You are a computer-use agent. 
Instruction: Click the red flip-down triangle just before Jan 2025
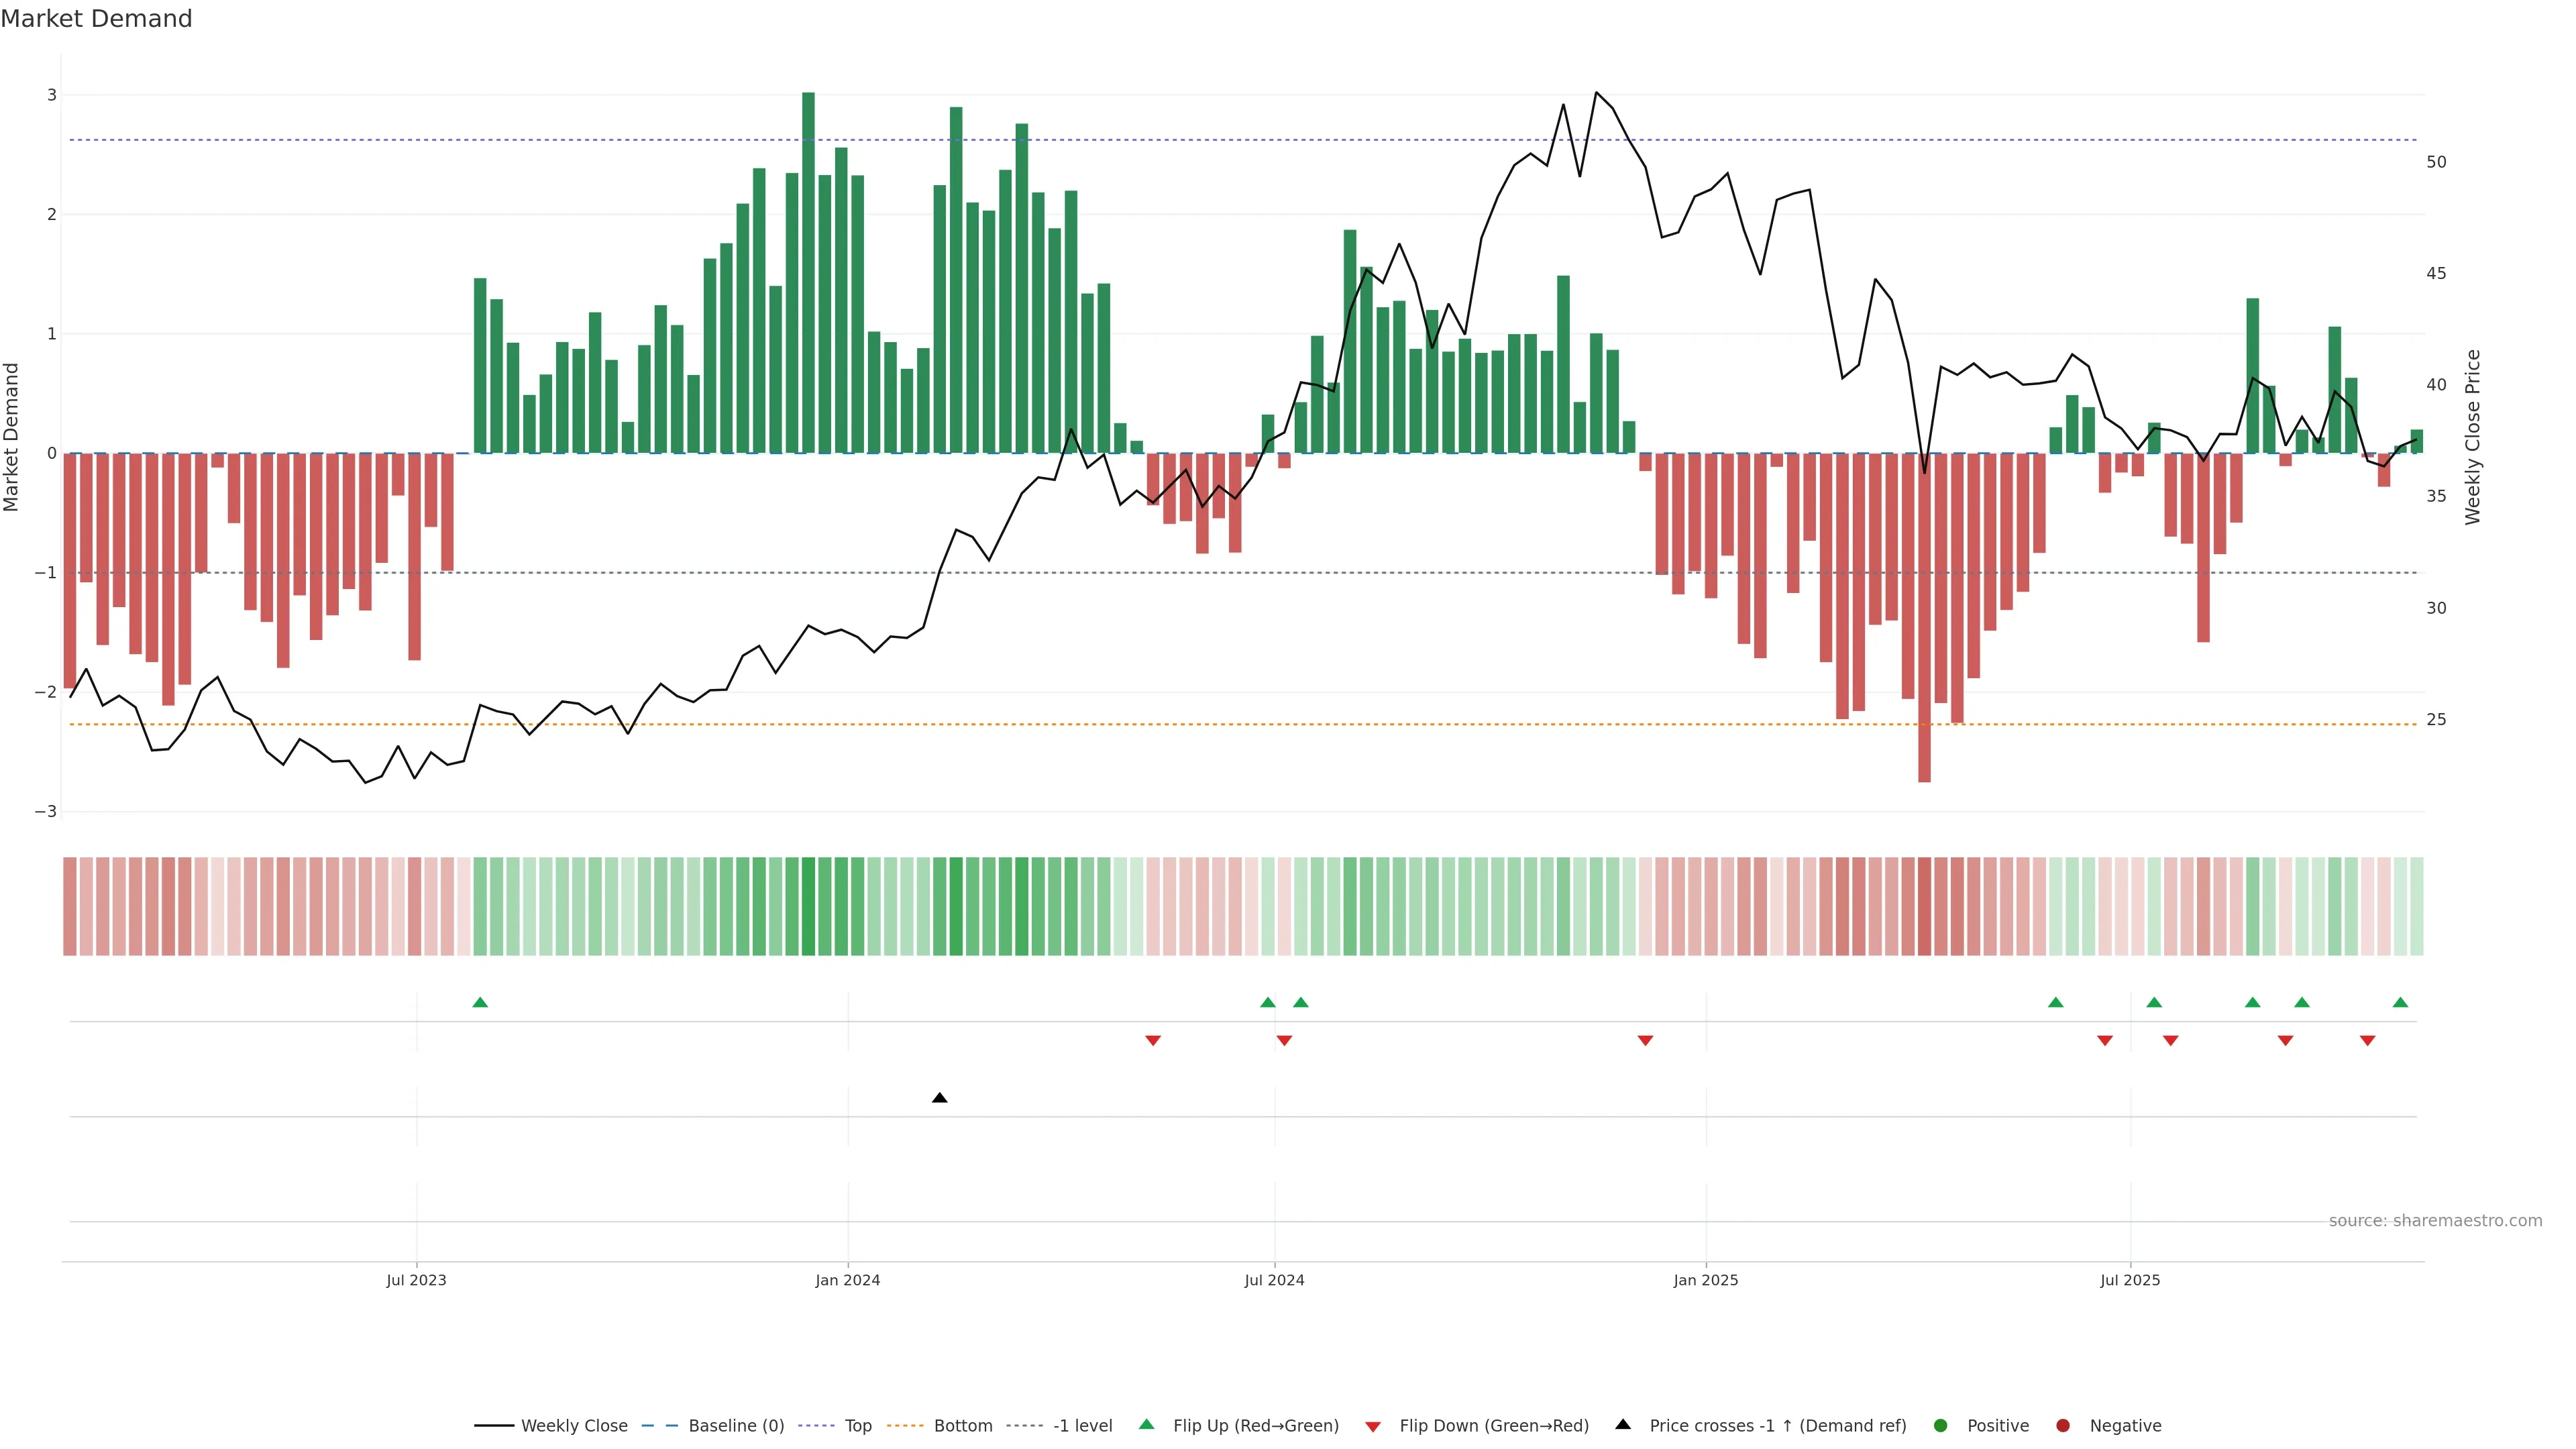(1645, 1041)
